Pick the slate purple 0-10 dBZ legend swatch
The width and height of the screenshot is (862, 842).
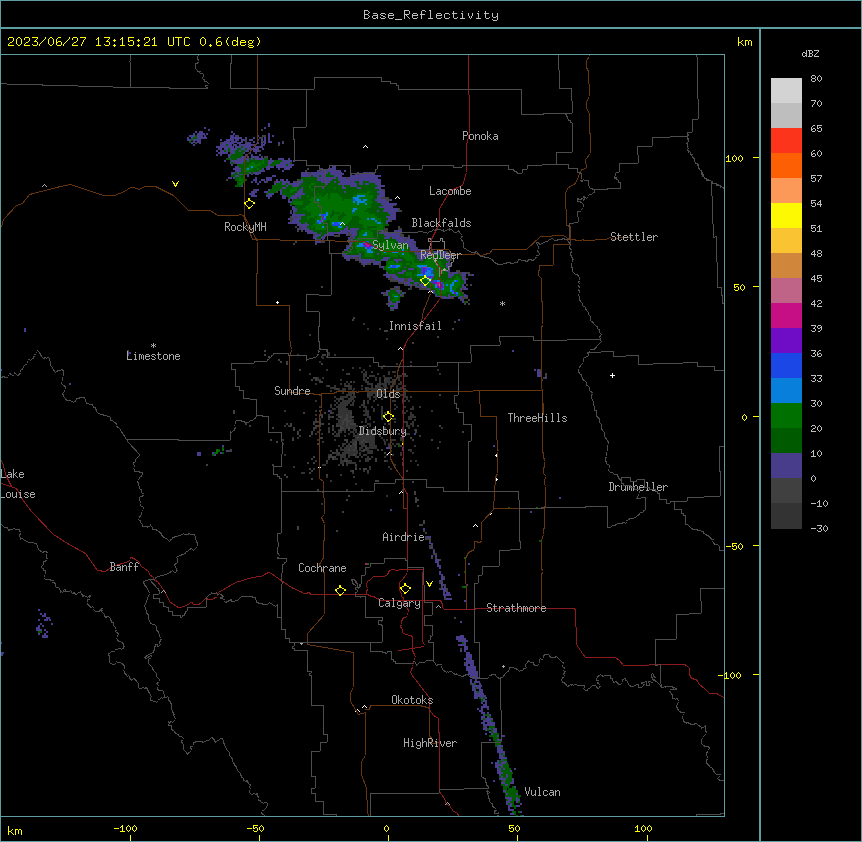click(x=786, y=466)
